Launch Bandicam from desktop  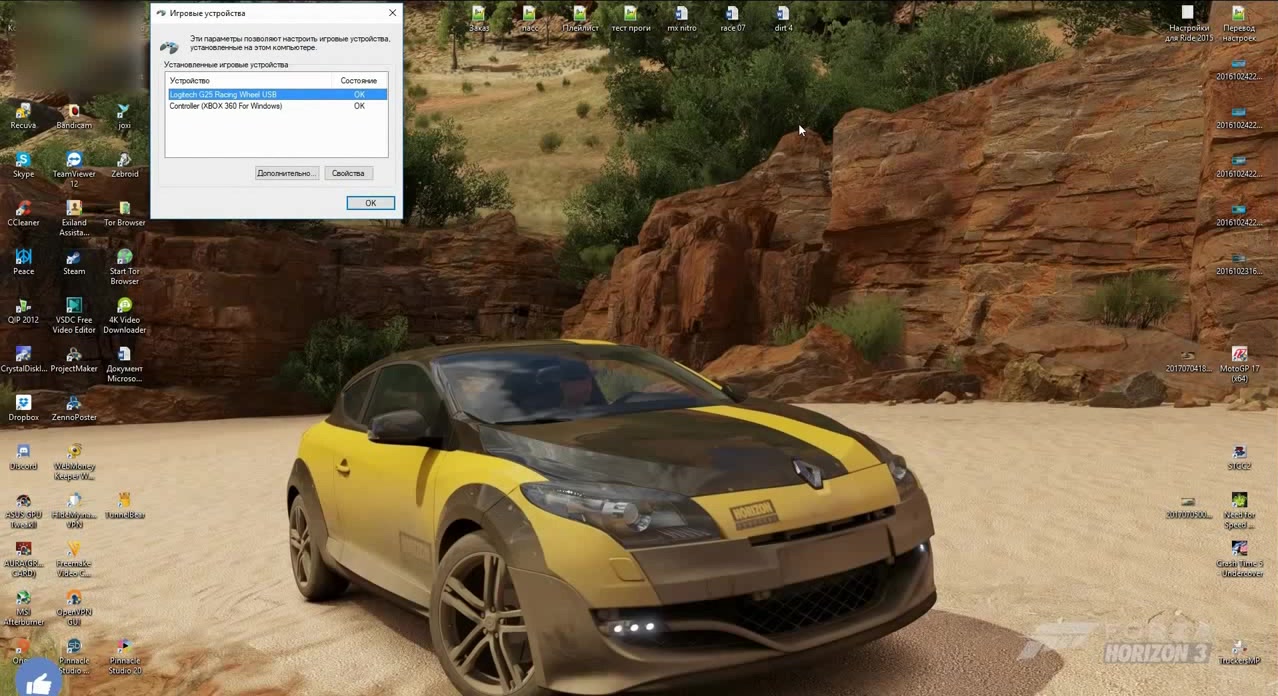click(74, 113)
